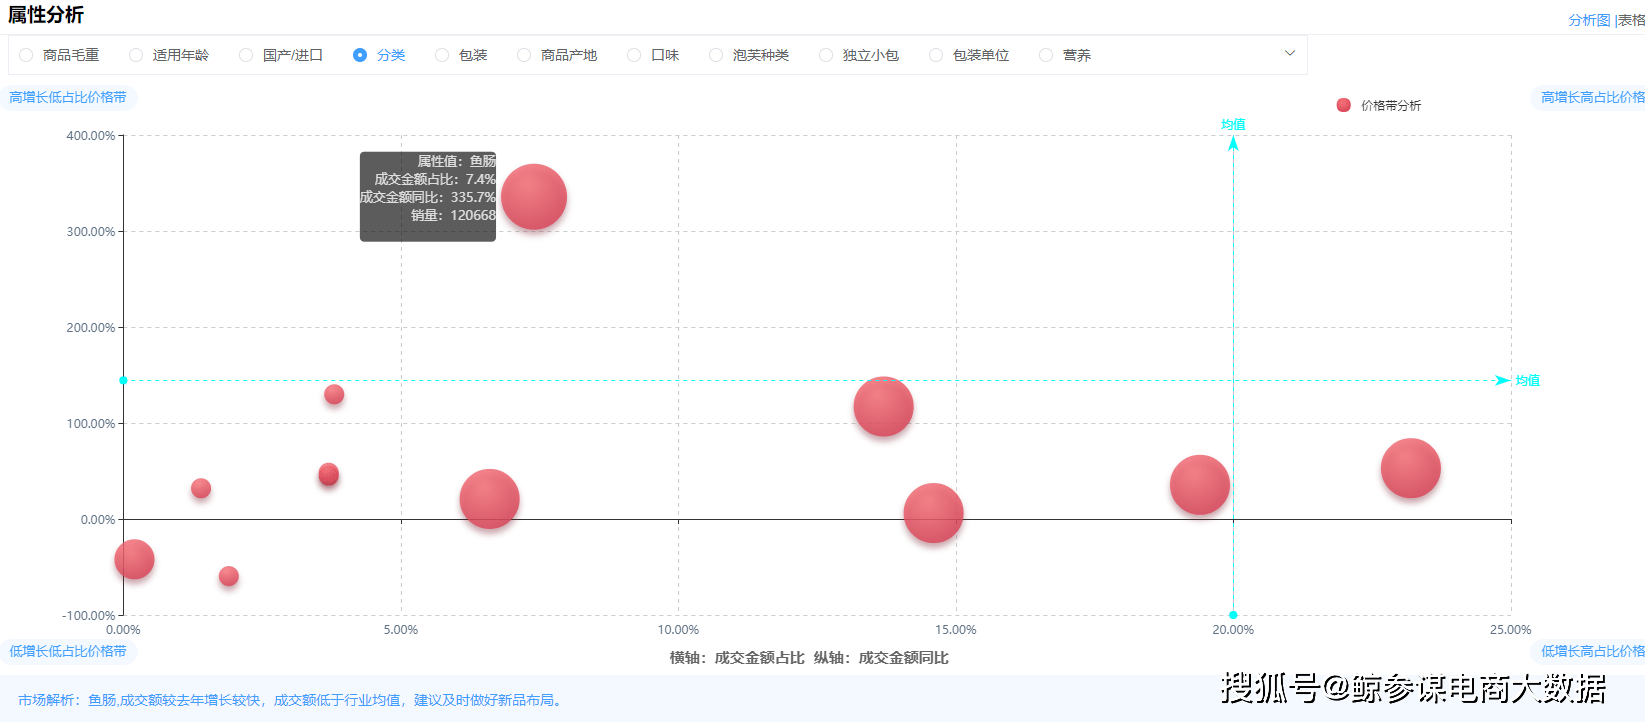Screen dimensions: 1645x722
Task: Expand the attribute list chevron
Action: pos(1290,53)
